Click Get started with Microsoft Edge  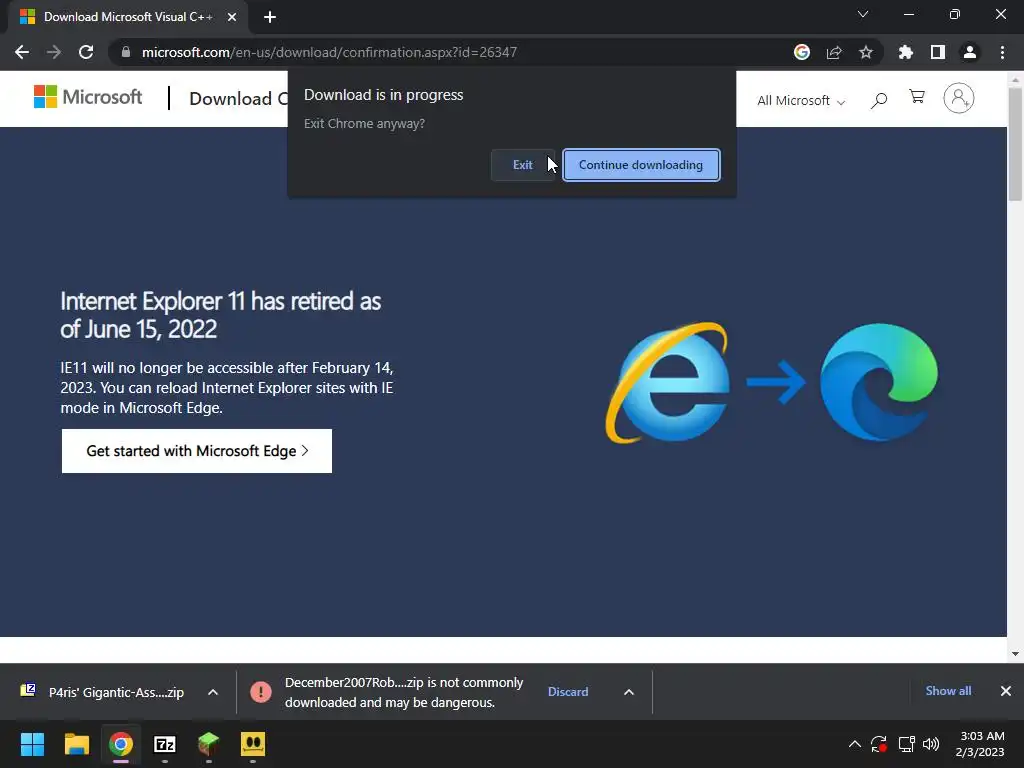pos(197,451)
